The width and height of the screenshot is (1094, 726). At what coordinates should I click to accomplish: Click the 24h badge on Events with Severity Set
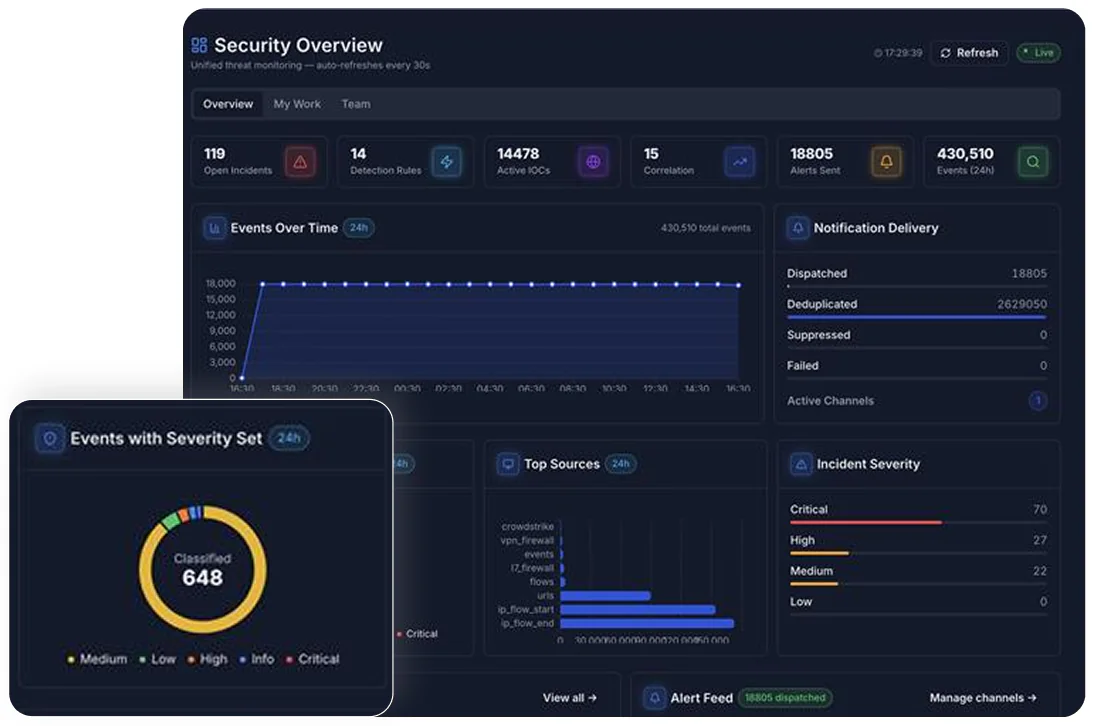tap(289, 438)
